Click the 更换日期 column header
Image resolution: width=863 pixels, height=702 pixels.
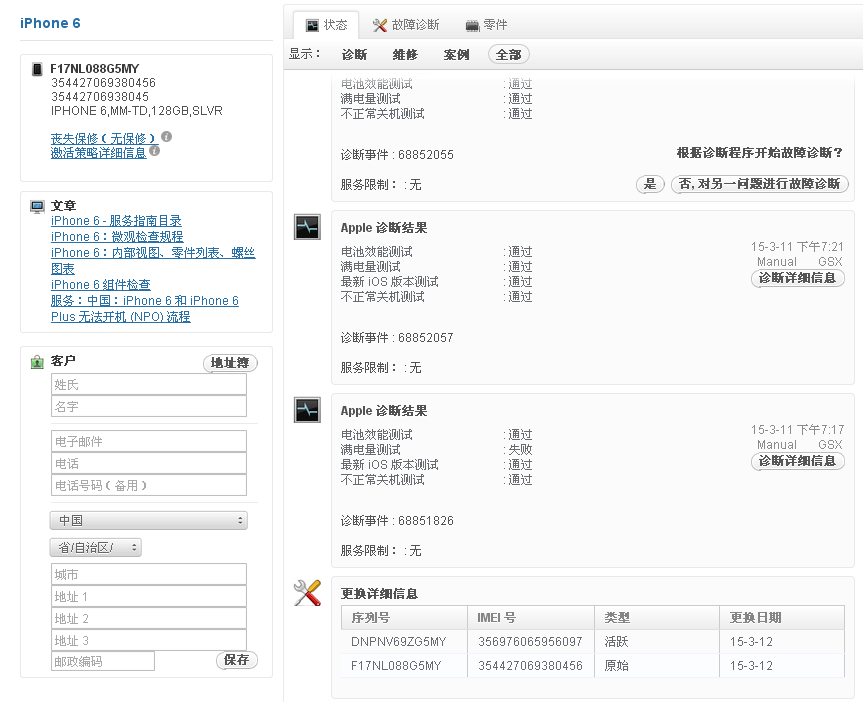[x=782, y=618]
